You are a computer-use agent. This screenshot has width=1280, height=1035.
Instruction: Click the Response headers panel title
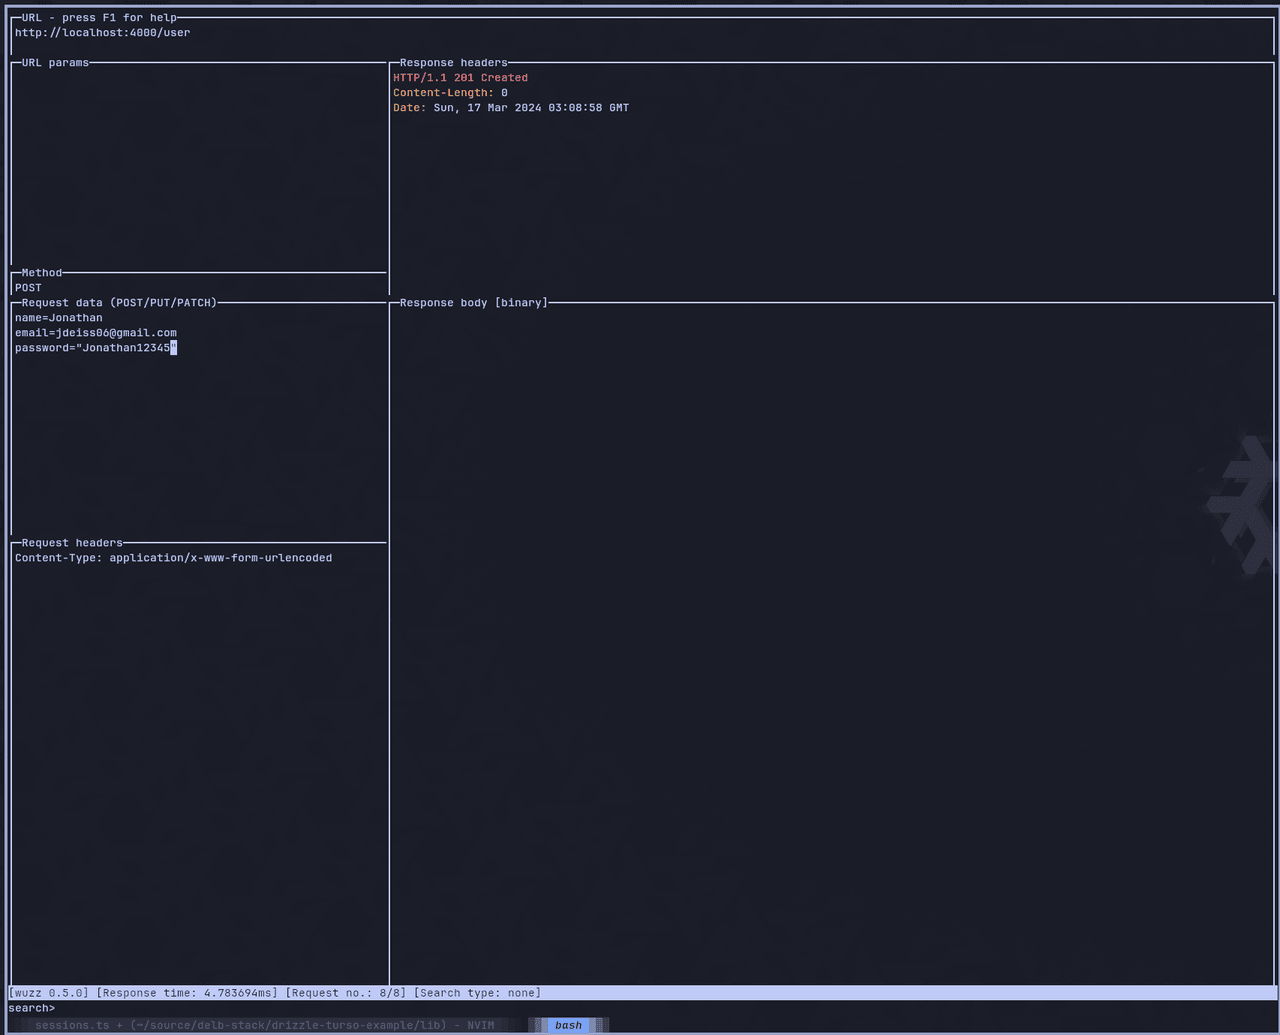(453, 63)
